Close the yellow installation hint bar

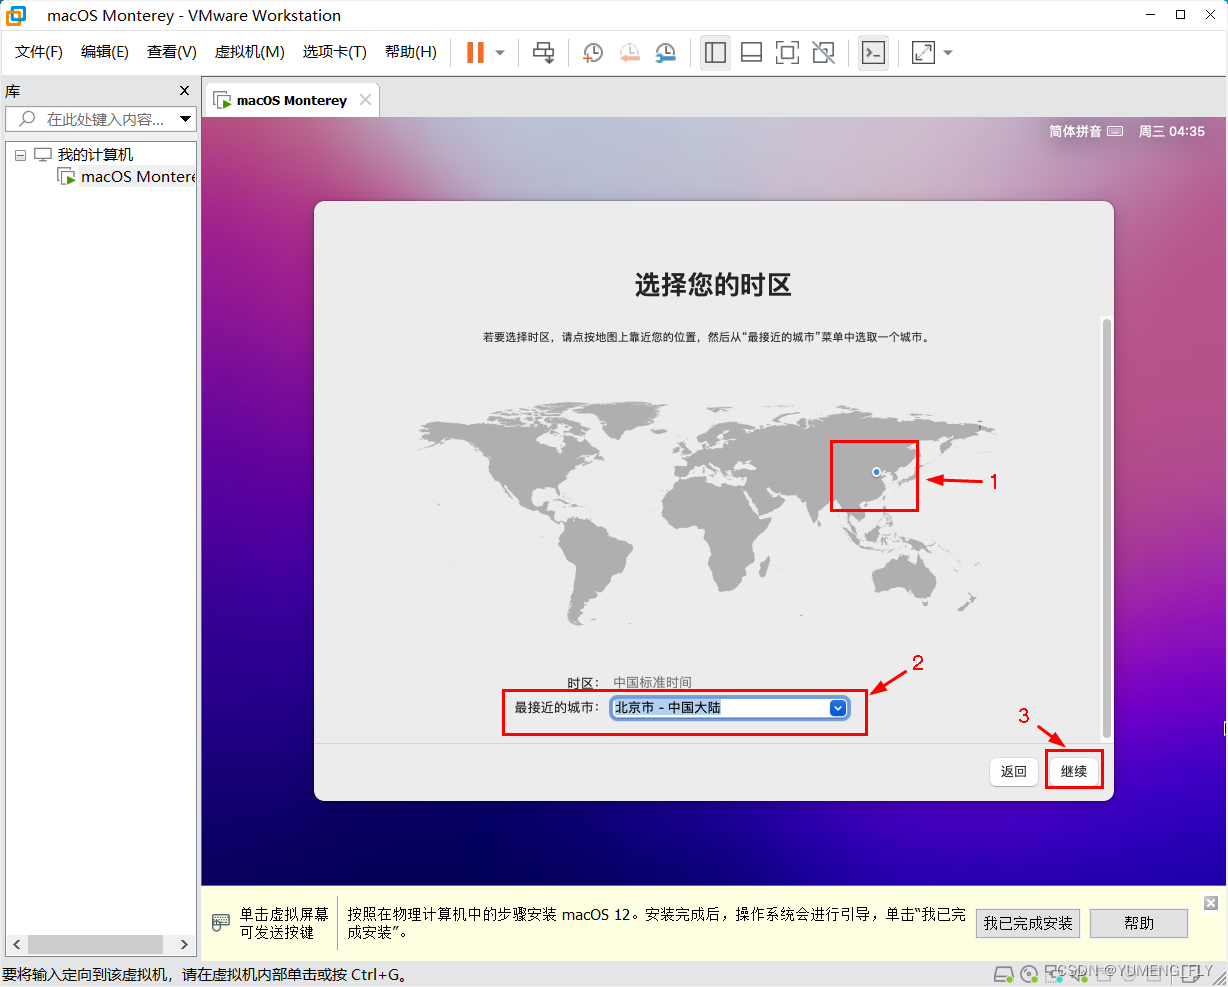1211,903
